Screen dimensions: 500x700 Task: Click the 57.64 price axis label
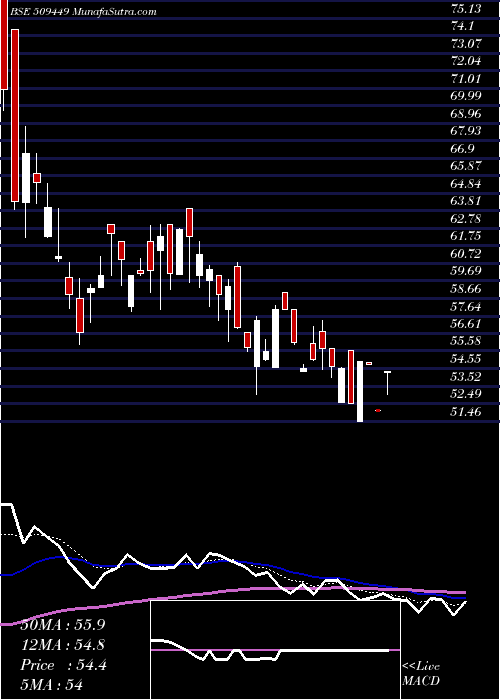(466, 306)
